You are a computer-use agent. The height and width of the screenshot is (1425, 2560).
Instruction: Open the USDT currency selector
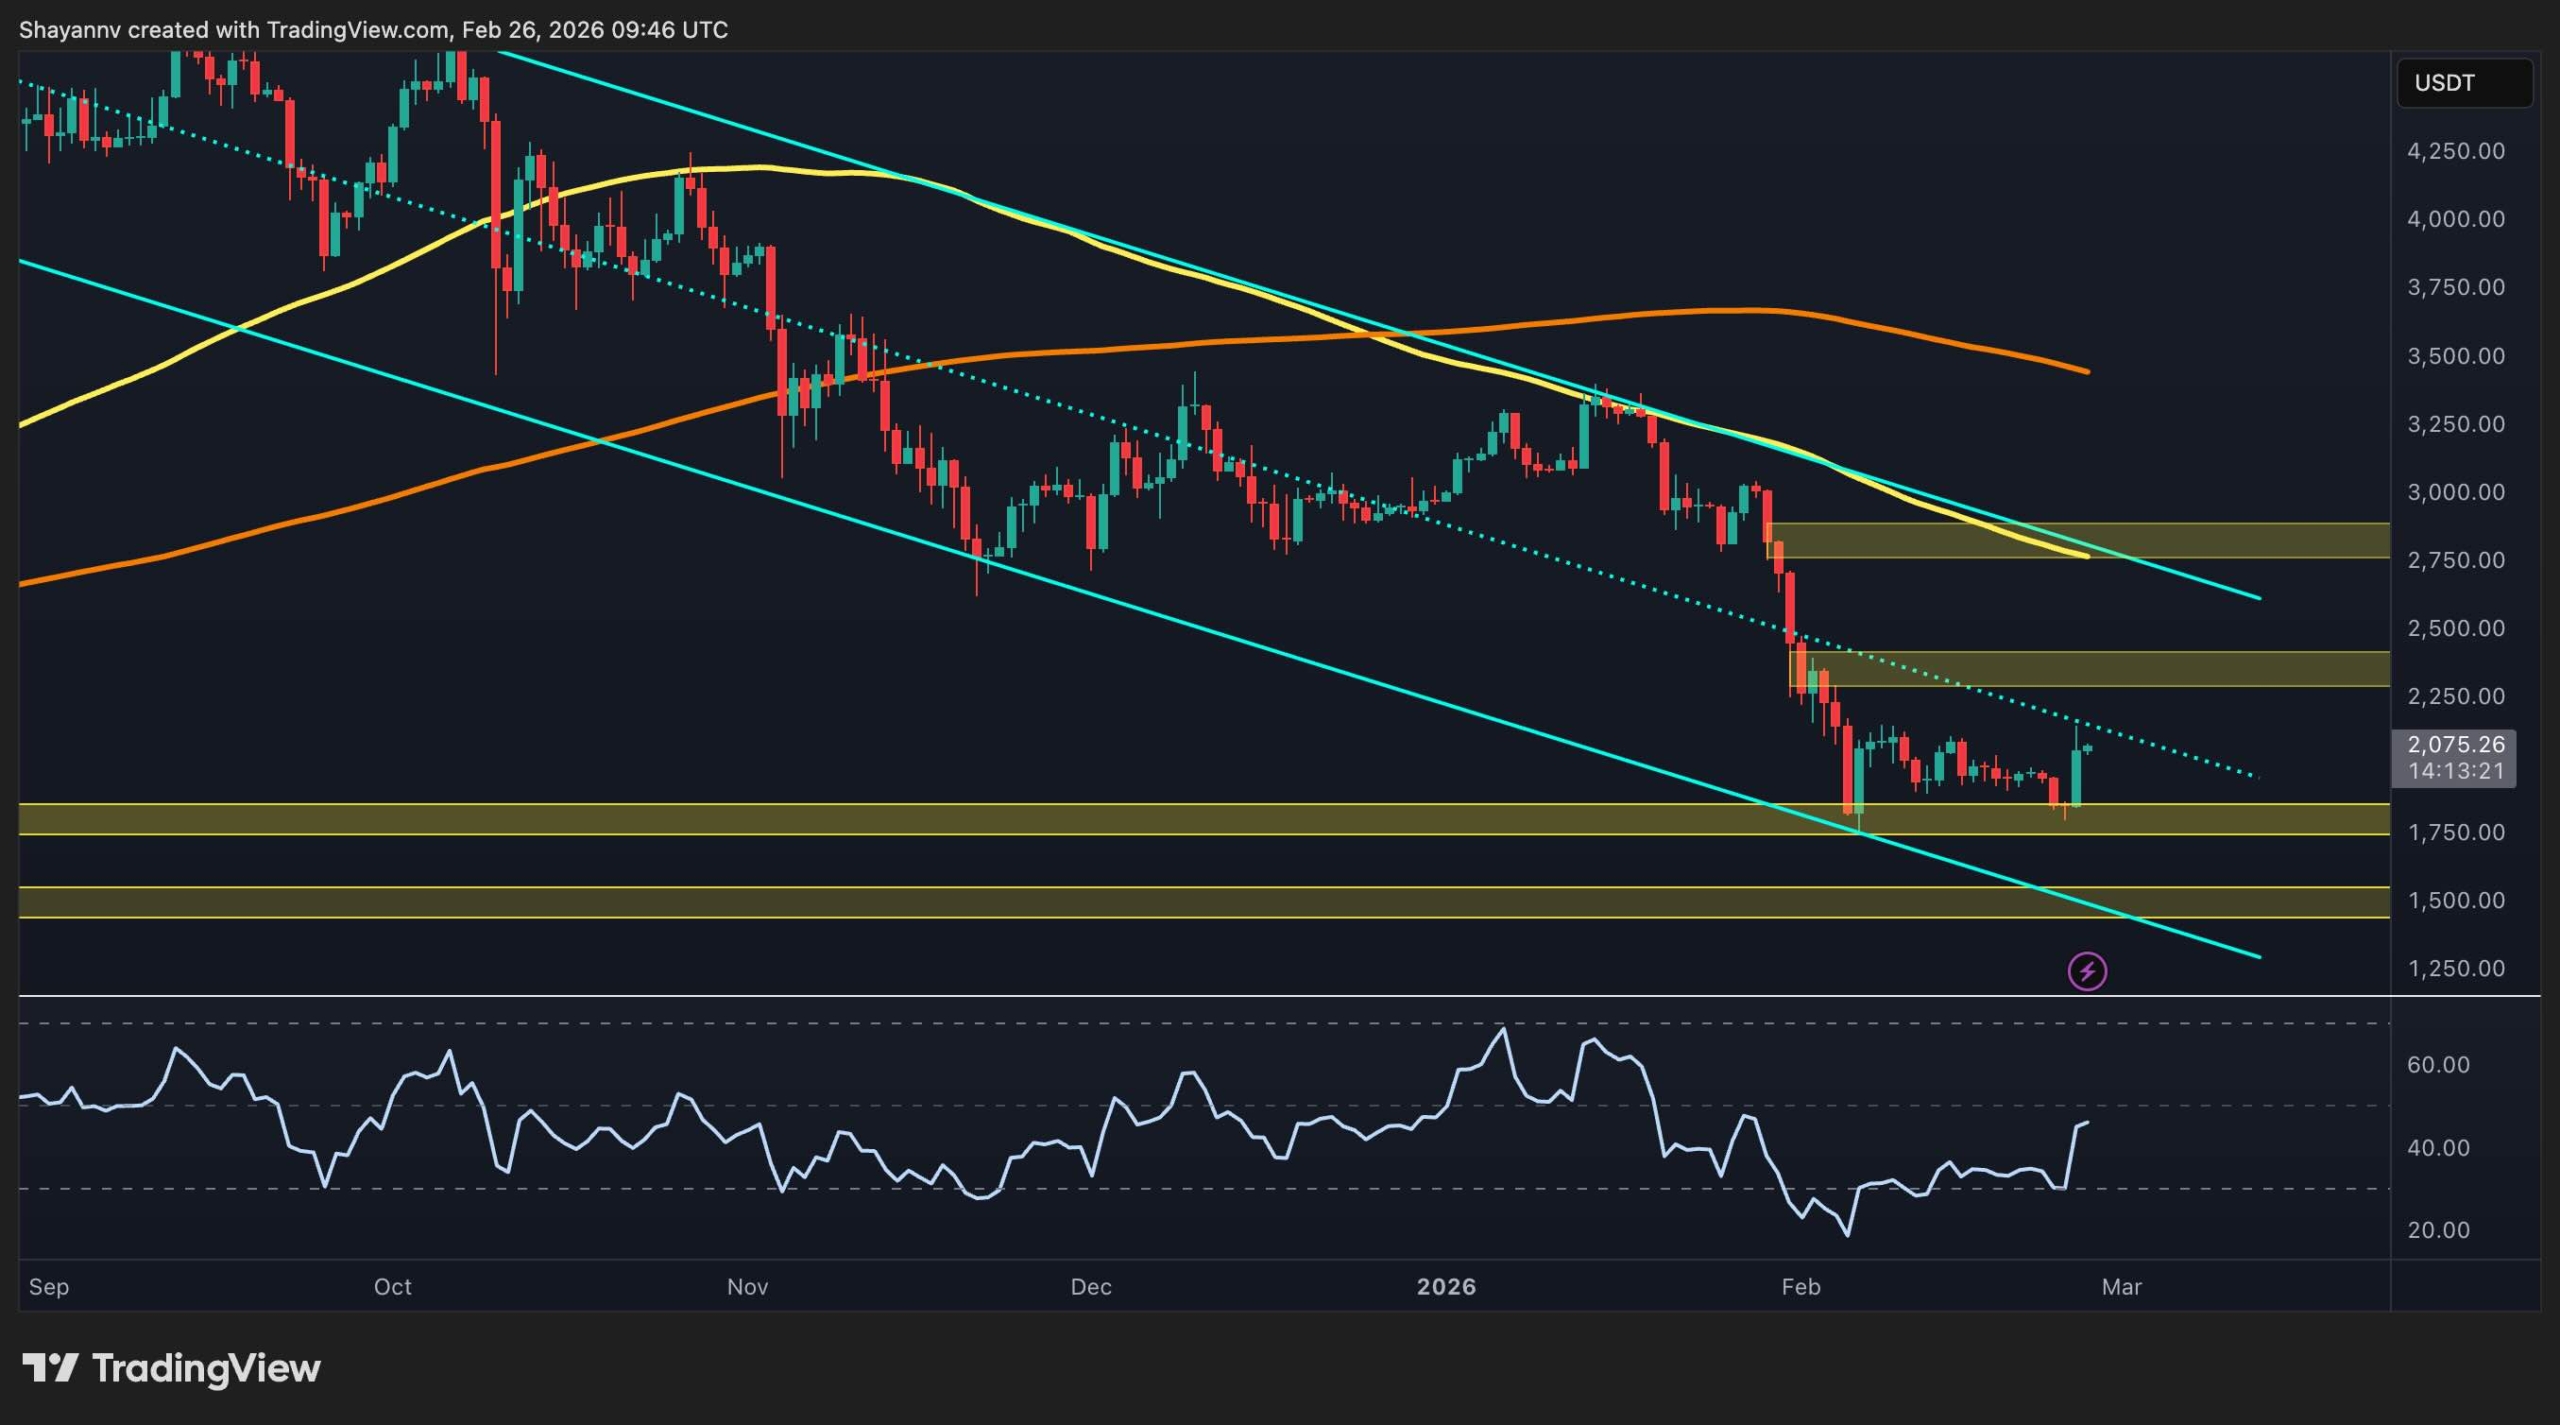point(2464,83)
